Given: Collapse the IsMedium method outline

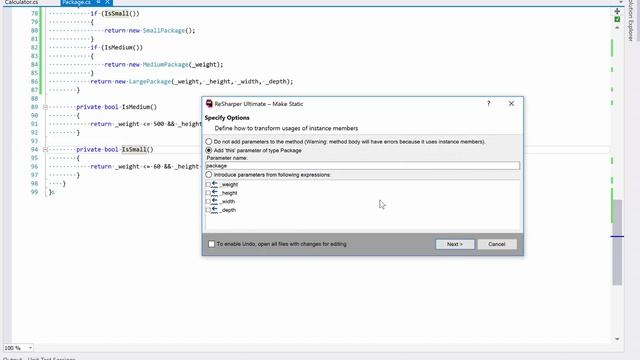Looking at the screenshot, I should (45, 107).
